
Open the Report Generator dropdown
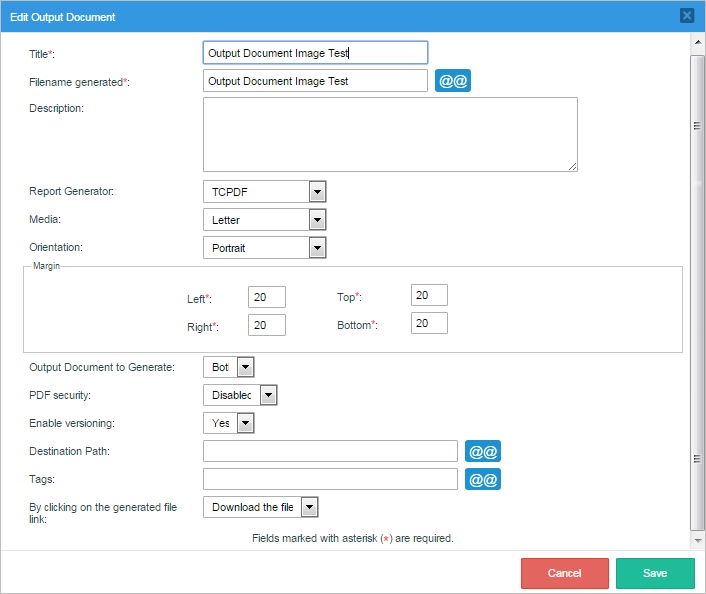click(265, 192)
